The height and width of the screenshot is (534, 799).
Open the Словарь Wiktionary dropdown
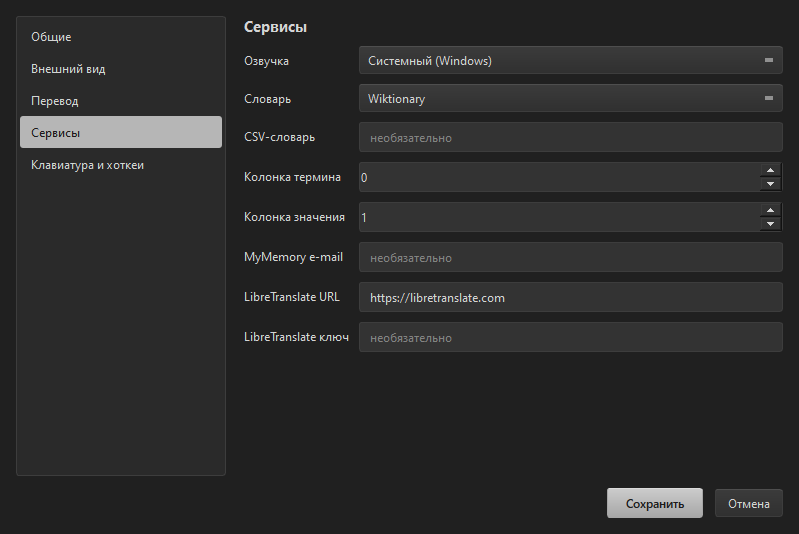tap(571, 98)
